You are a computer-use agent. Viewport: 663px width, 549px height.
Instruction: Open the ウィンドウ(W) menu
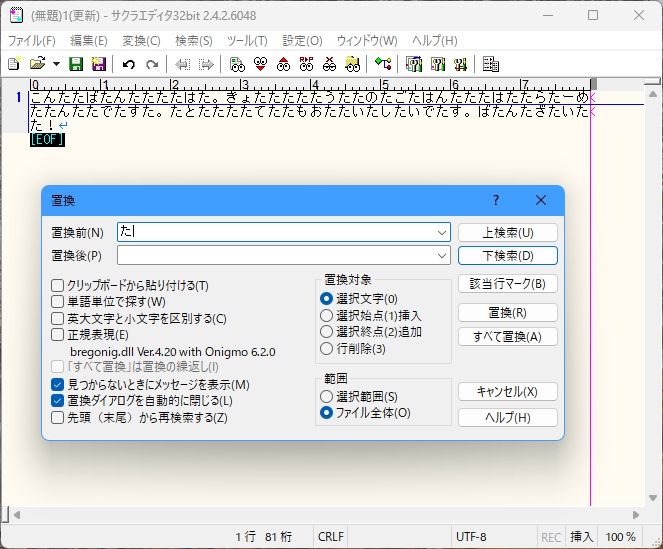point(367,41)
